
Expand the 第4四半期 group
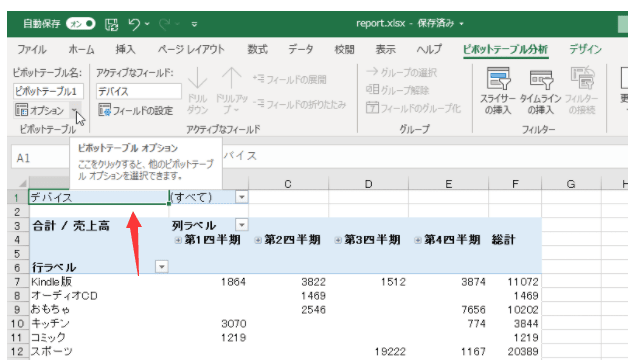point(418,240)
